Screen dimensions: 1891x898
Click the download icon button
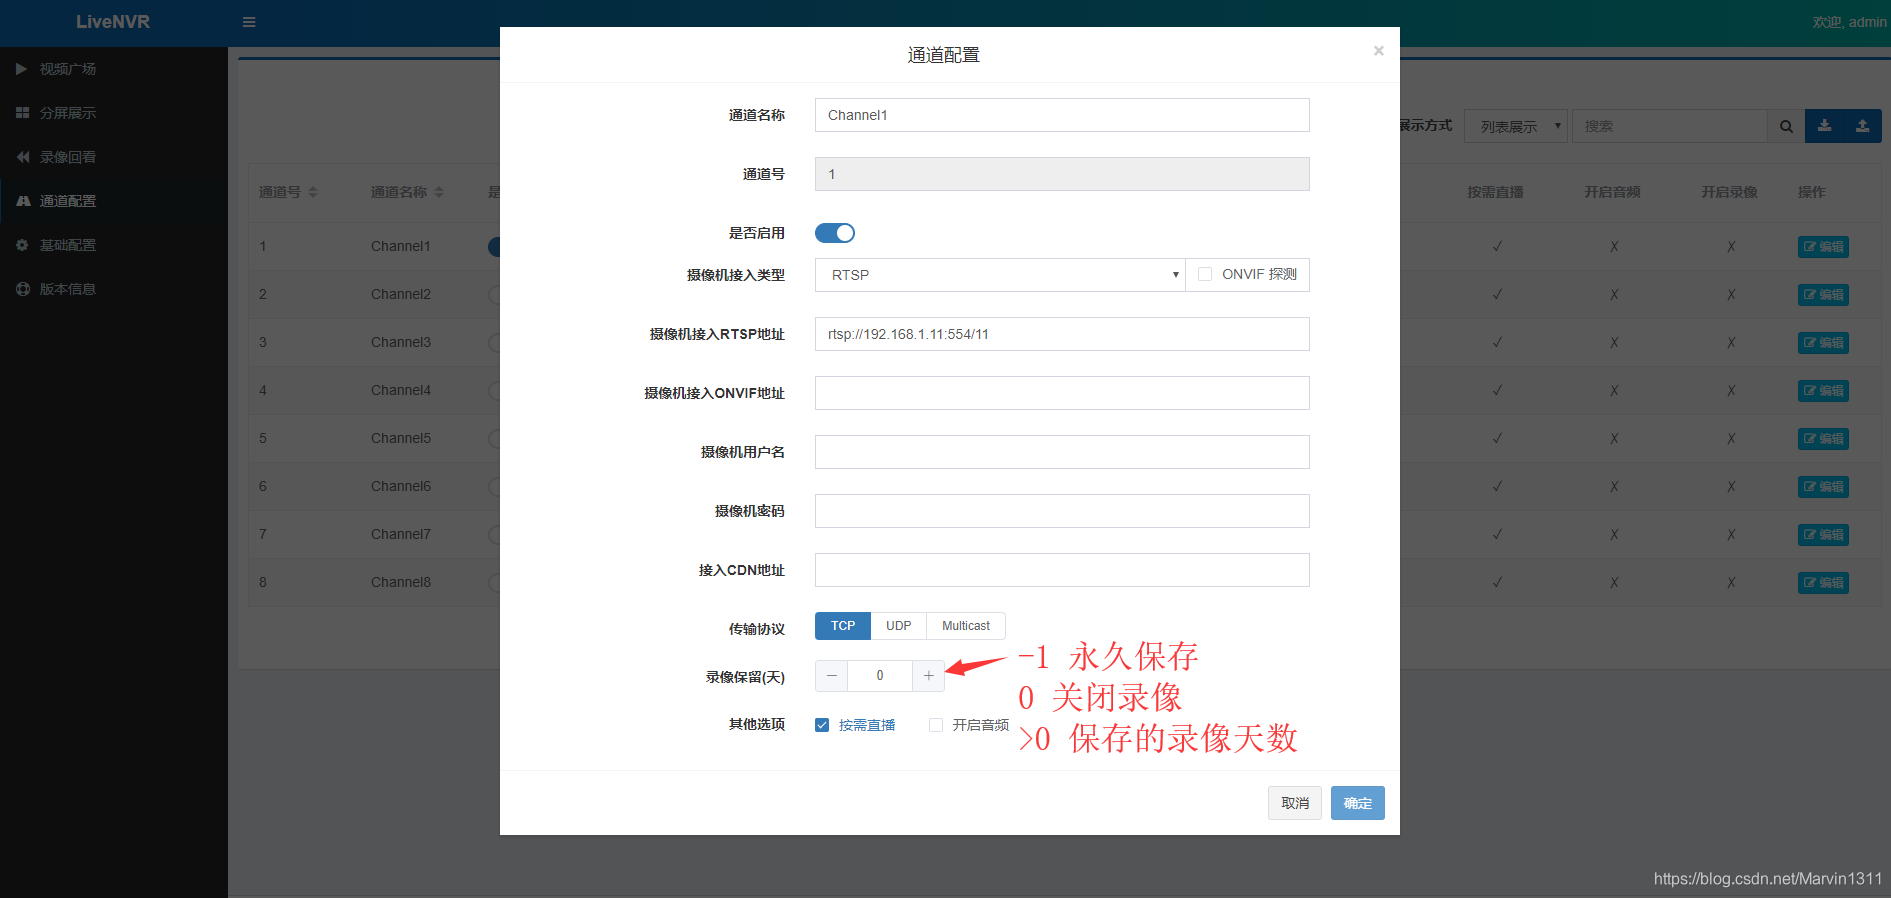1825,126
